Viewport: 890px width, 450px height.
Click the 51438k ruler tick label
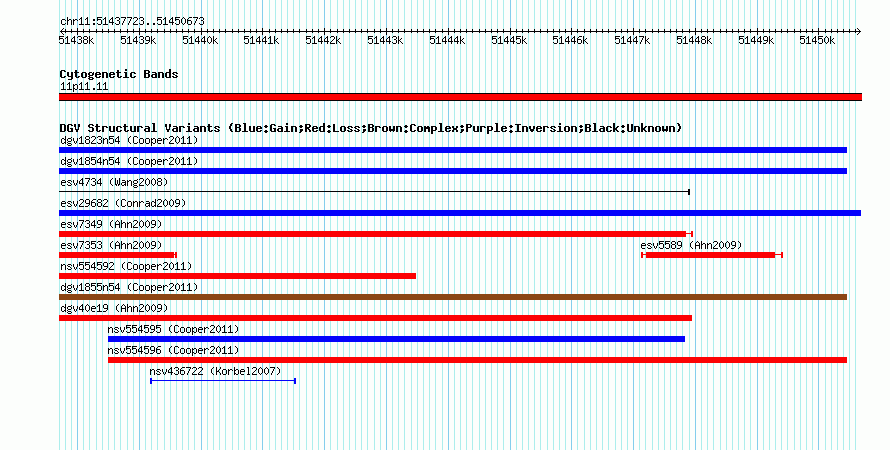click(77, 40)
